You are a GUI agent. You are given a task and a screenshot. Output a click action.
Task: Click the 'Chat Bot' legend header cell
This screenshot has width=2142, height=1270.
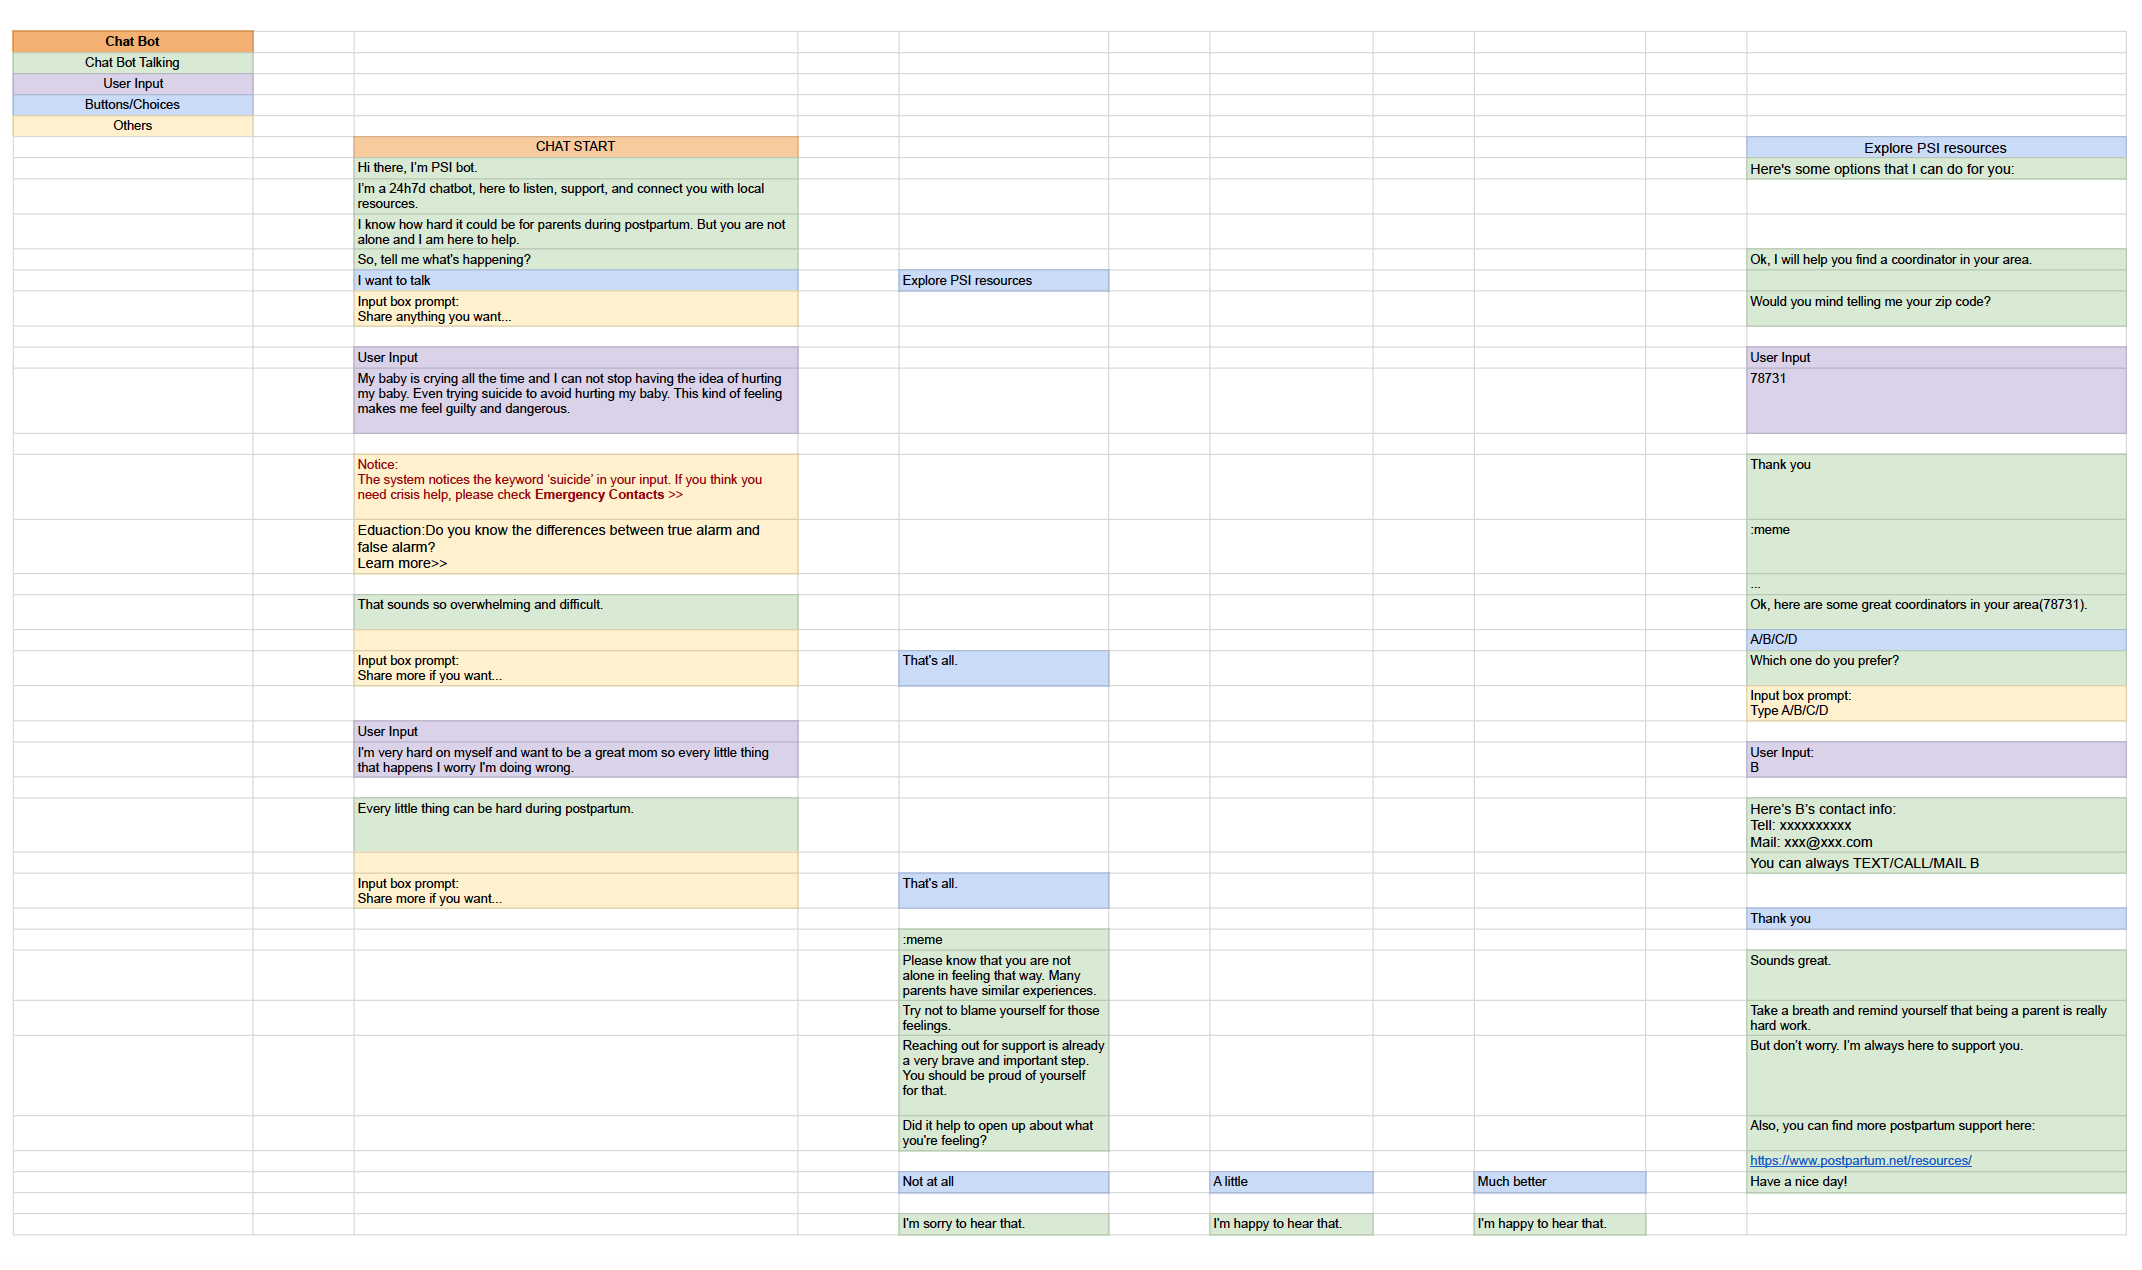click(133, 41)
